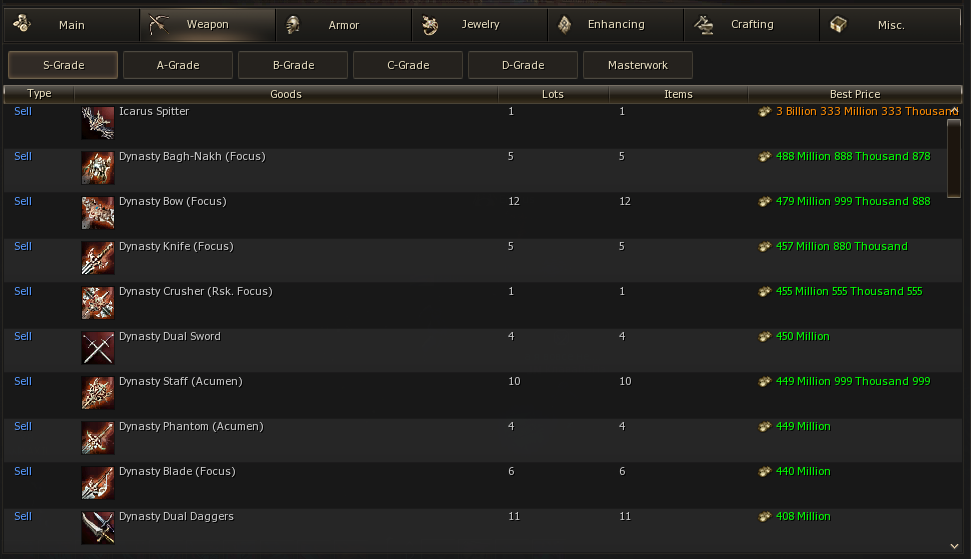Select the Dynasty Staff (Acumen) icon
The width and height of the screenshot is (971, 559).
pos(98,393)
